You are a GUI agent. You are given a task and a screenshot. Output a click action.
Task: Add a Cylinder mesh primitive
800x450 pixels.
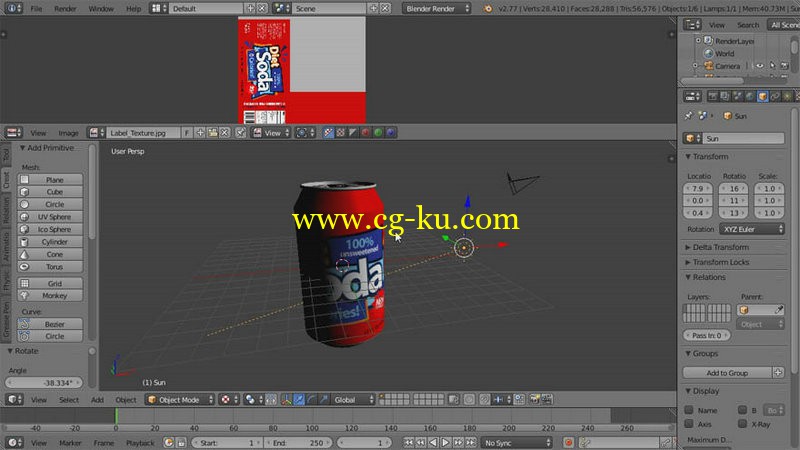click(50, 242)
